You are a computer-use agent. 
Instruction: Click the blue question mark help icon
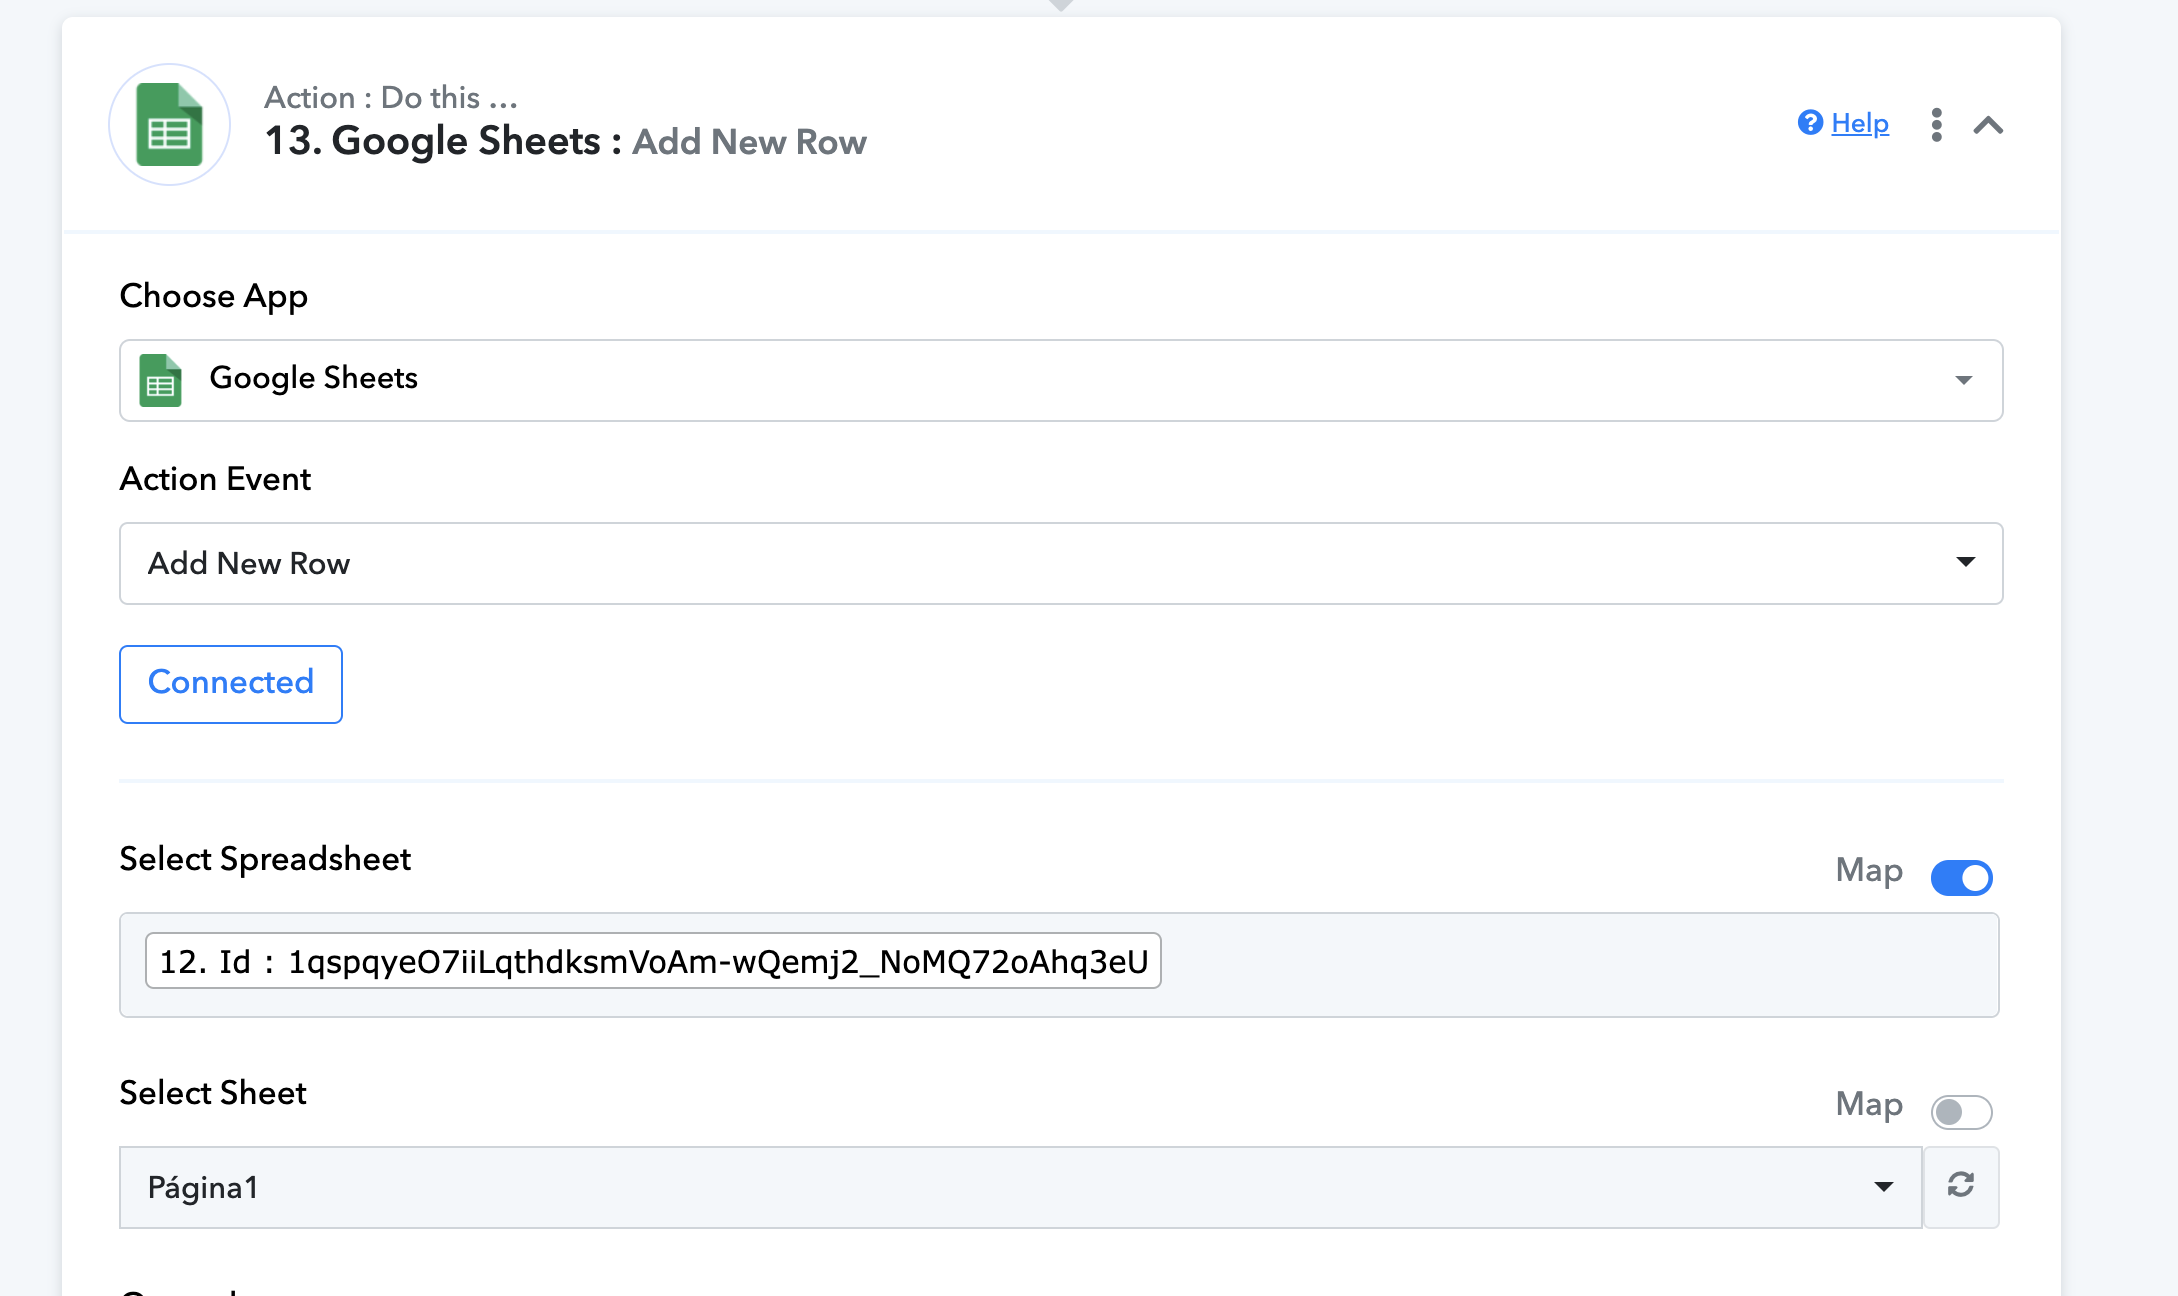click(x=1810, y=123)
